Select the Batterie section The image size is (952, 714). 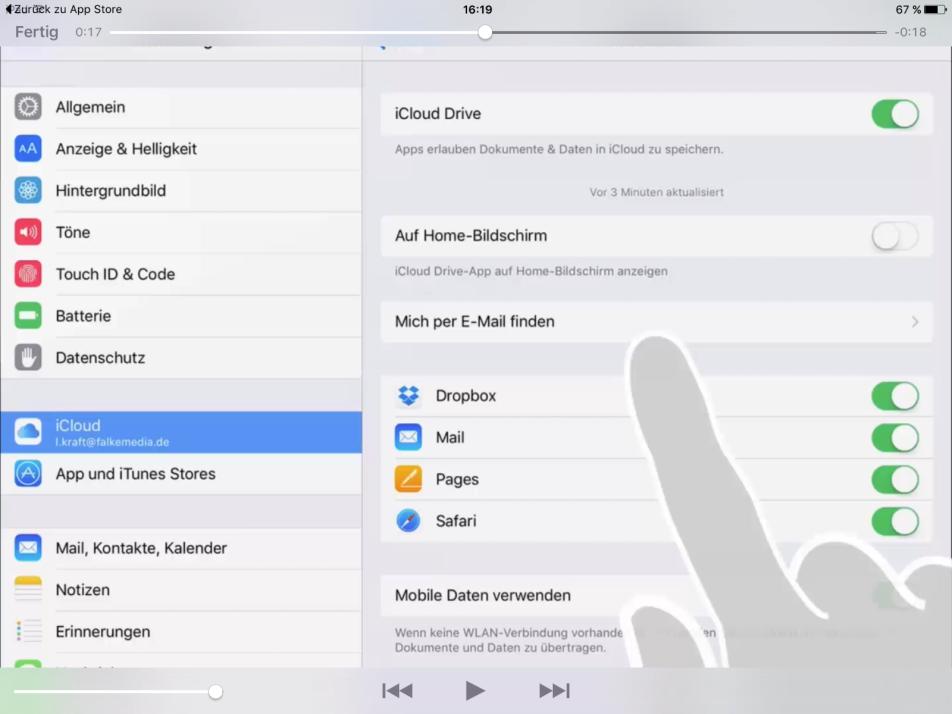[181, 316]
